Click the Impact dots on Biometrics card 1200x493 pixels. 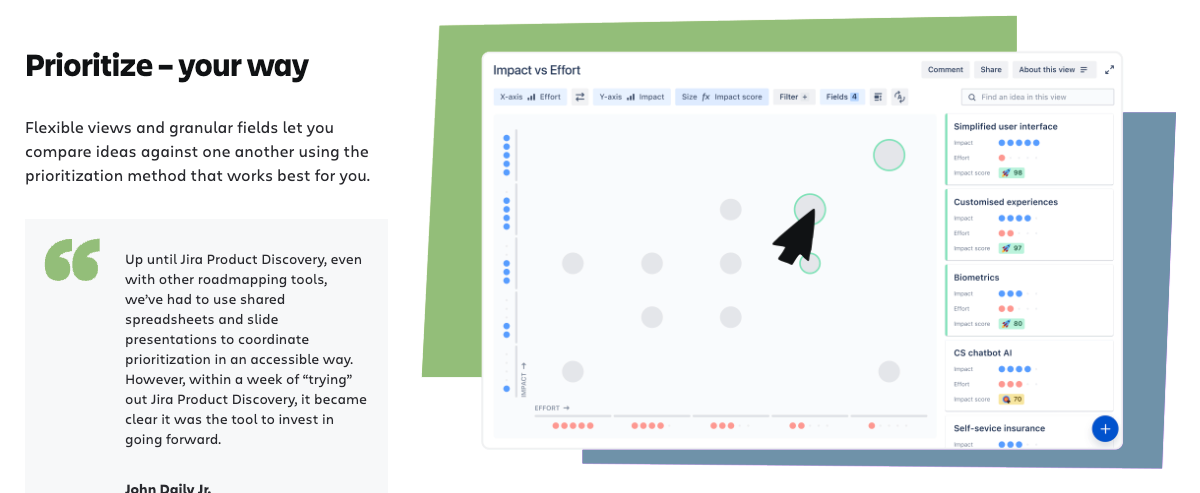pos(1019,294)
